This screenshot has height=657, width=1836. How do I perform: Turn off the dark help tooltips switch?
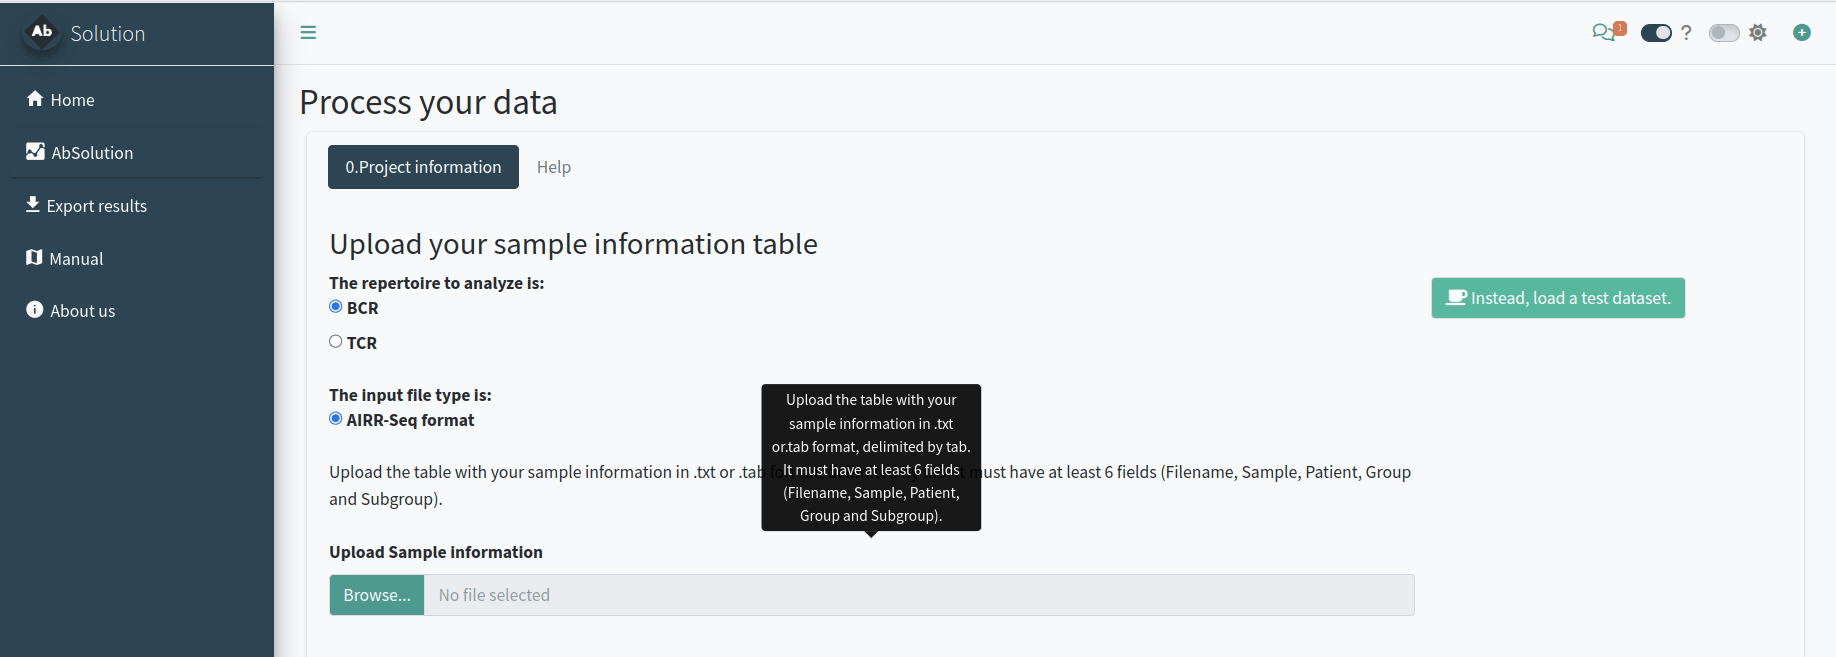click(1656, 33)
